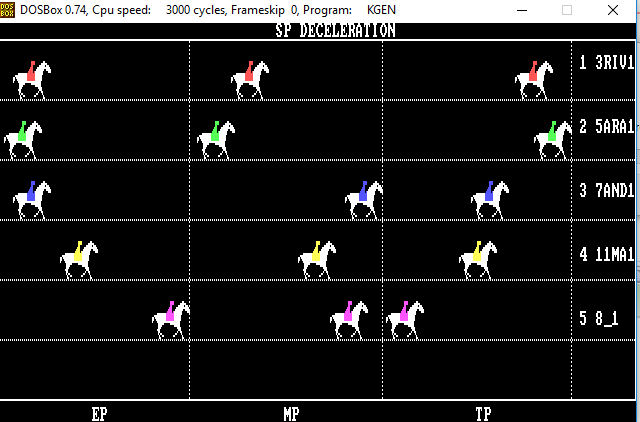Choose the yellow horse in the TP column

[x=478, y=260]
